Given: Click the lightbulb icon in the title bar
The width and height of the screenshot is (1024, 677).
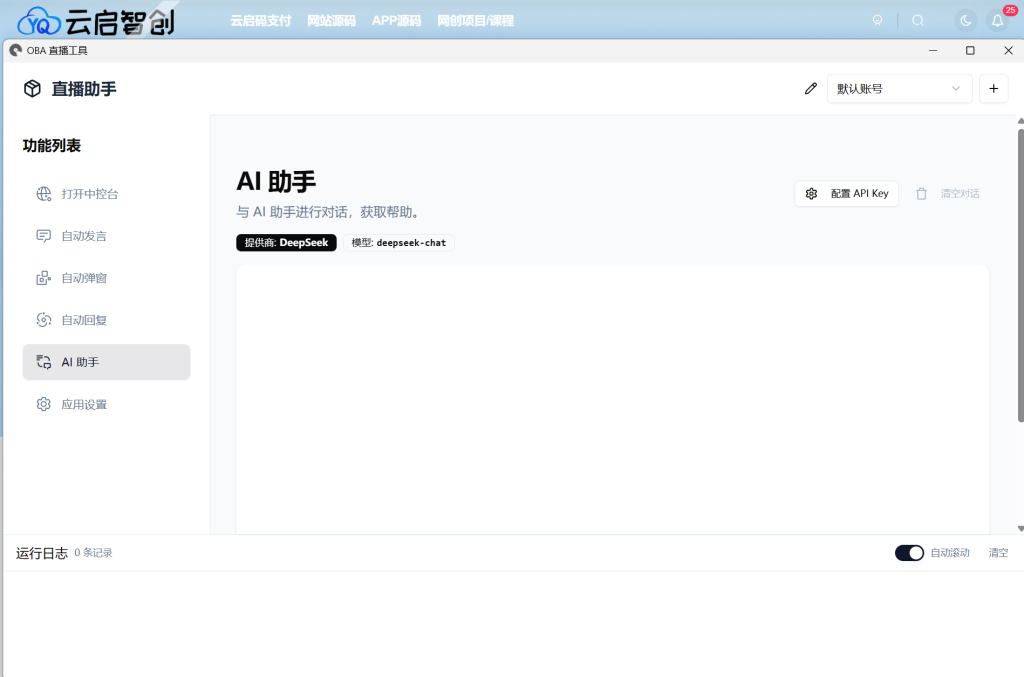Looking at the screenshot, I should (878, 19).
